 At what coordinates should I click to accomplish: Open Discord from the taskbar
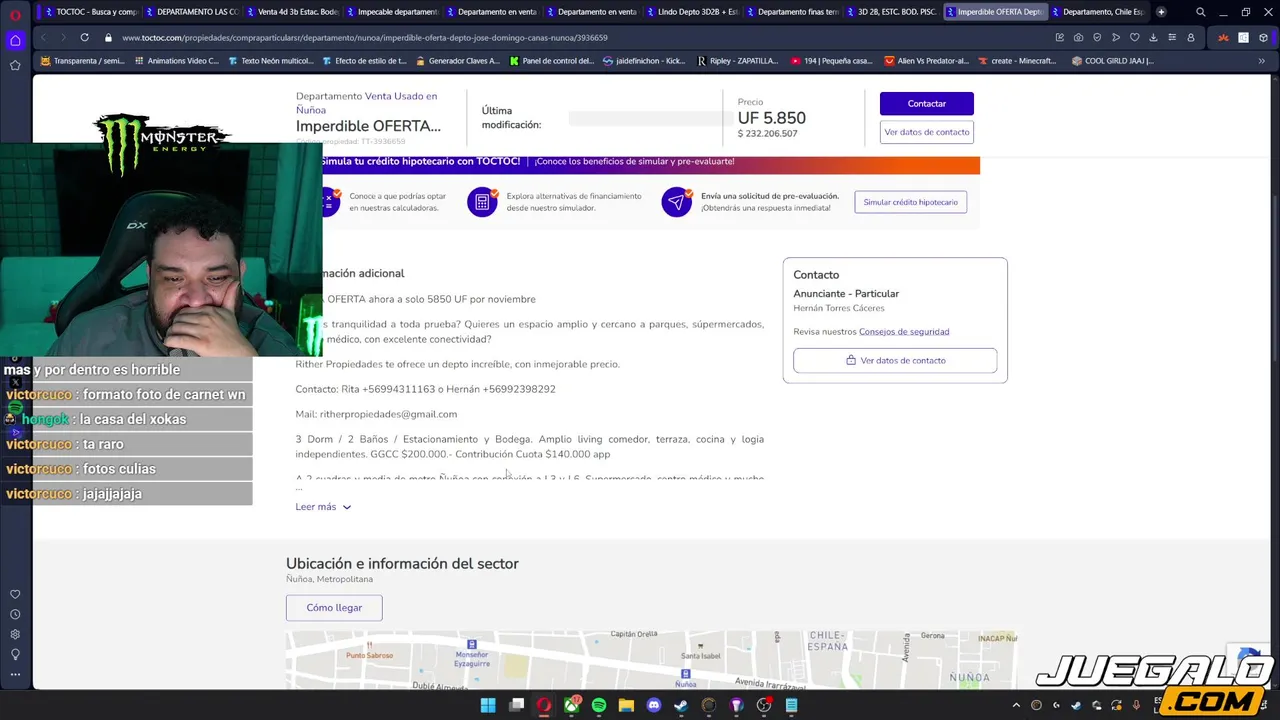(654, 705)
